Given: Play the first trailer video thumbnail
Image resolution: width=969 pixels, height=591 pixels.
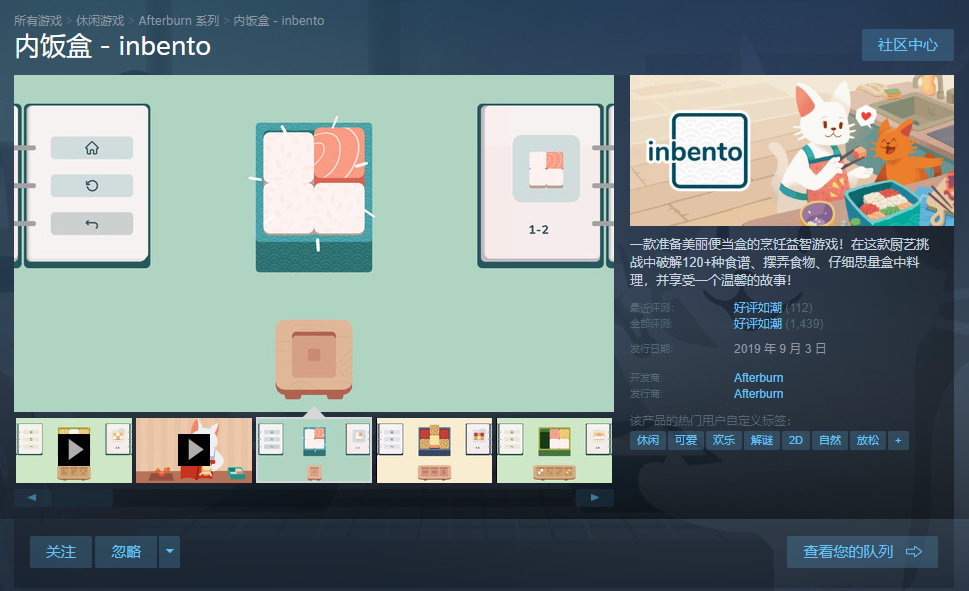Looking at the screenshot, I should click(74, 450).
